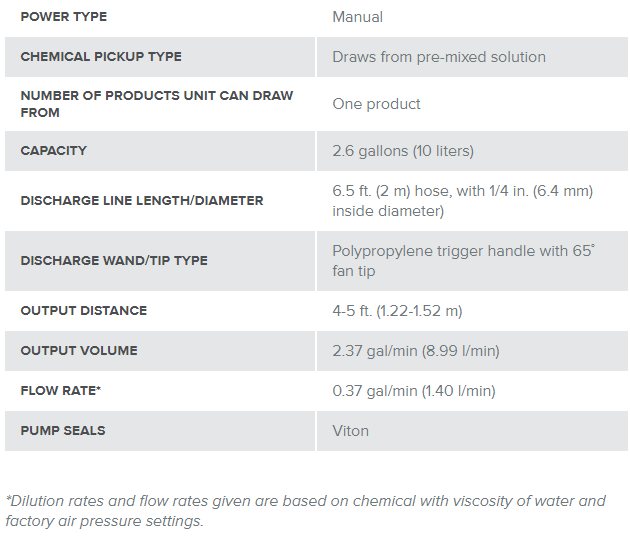Click the PUMP SEALS row label
The image size is (630, 546).
tap(63, 431)
